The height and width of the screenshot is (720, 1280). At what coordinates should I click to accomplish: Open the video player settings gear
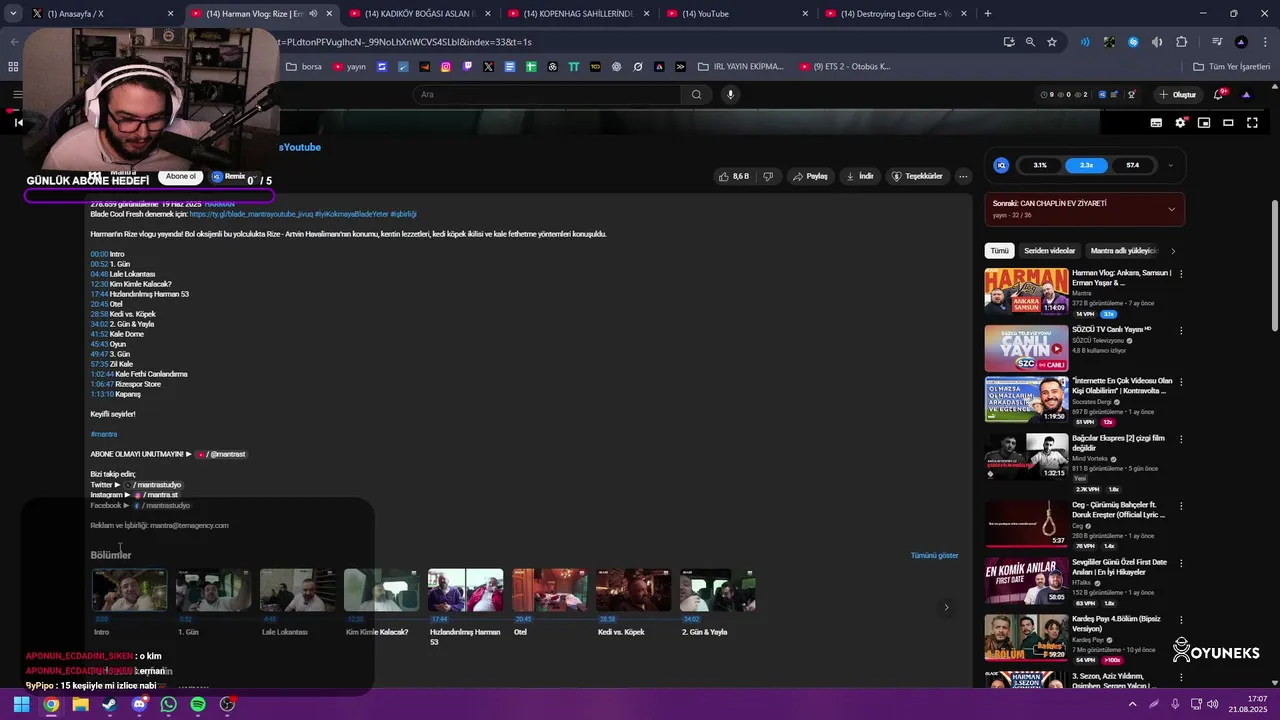[1180, 123]
